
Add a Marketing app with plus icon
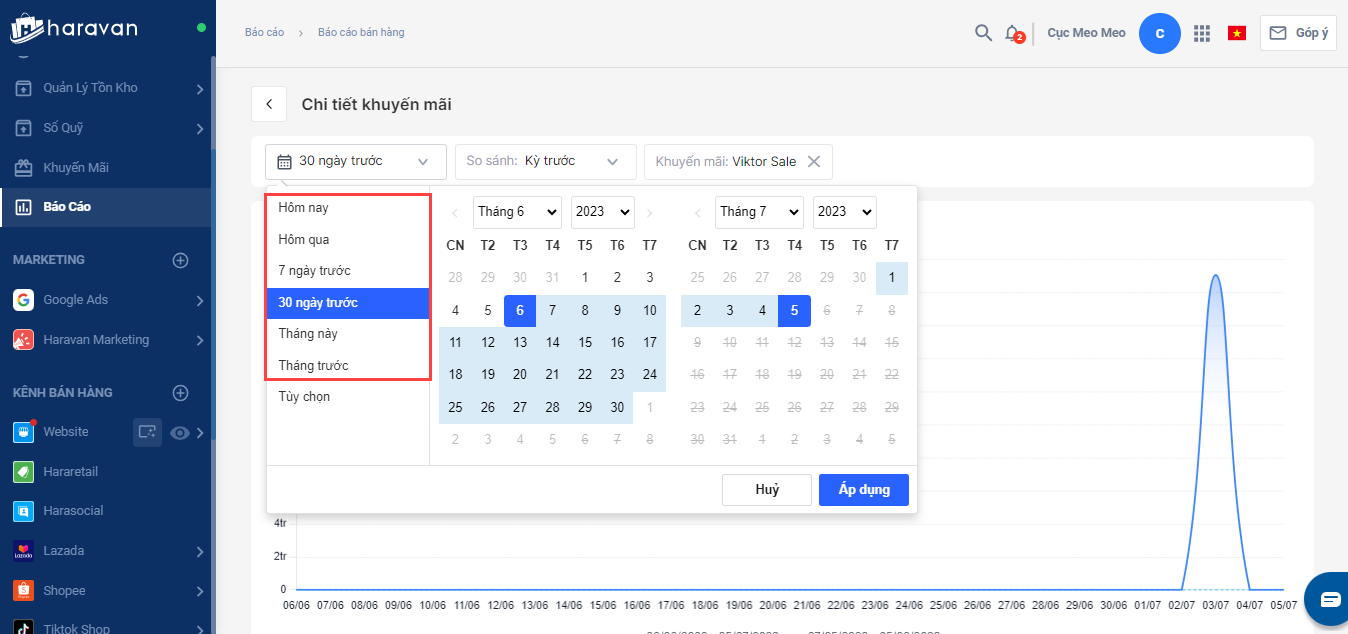[x=181, y=260]
